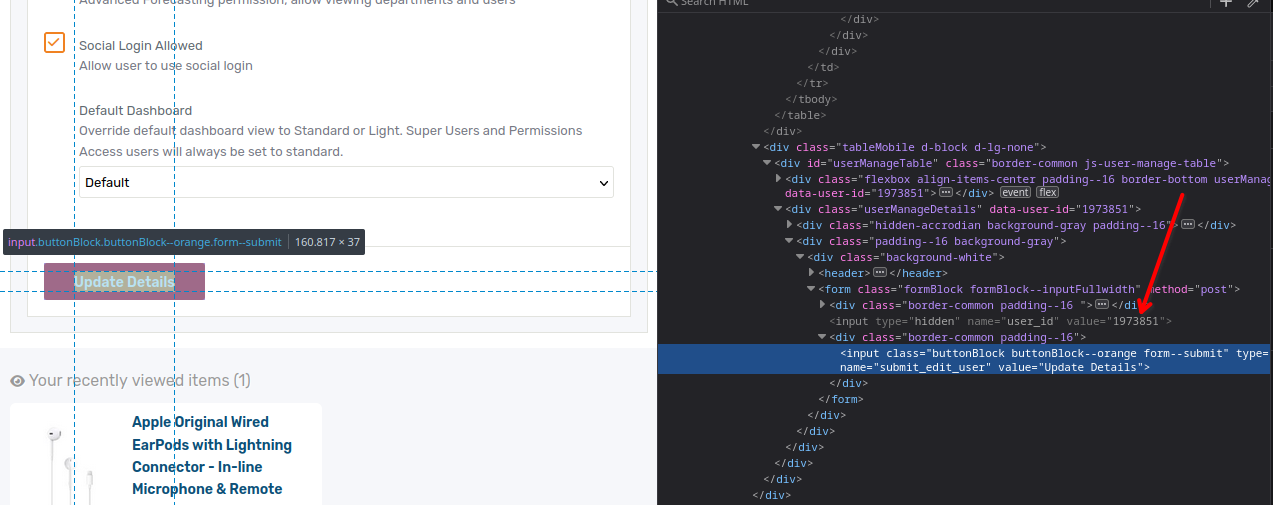Click ellipsis badge after data-user-id flexbox div
Viewport: 1273px width, 505px height.
[945, 193]
